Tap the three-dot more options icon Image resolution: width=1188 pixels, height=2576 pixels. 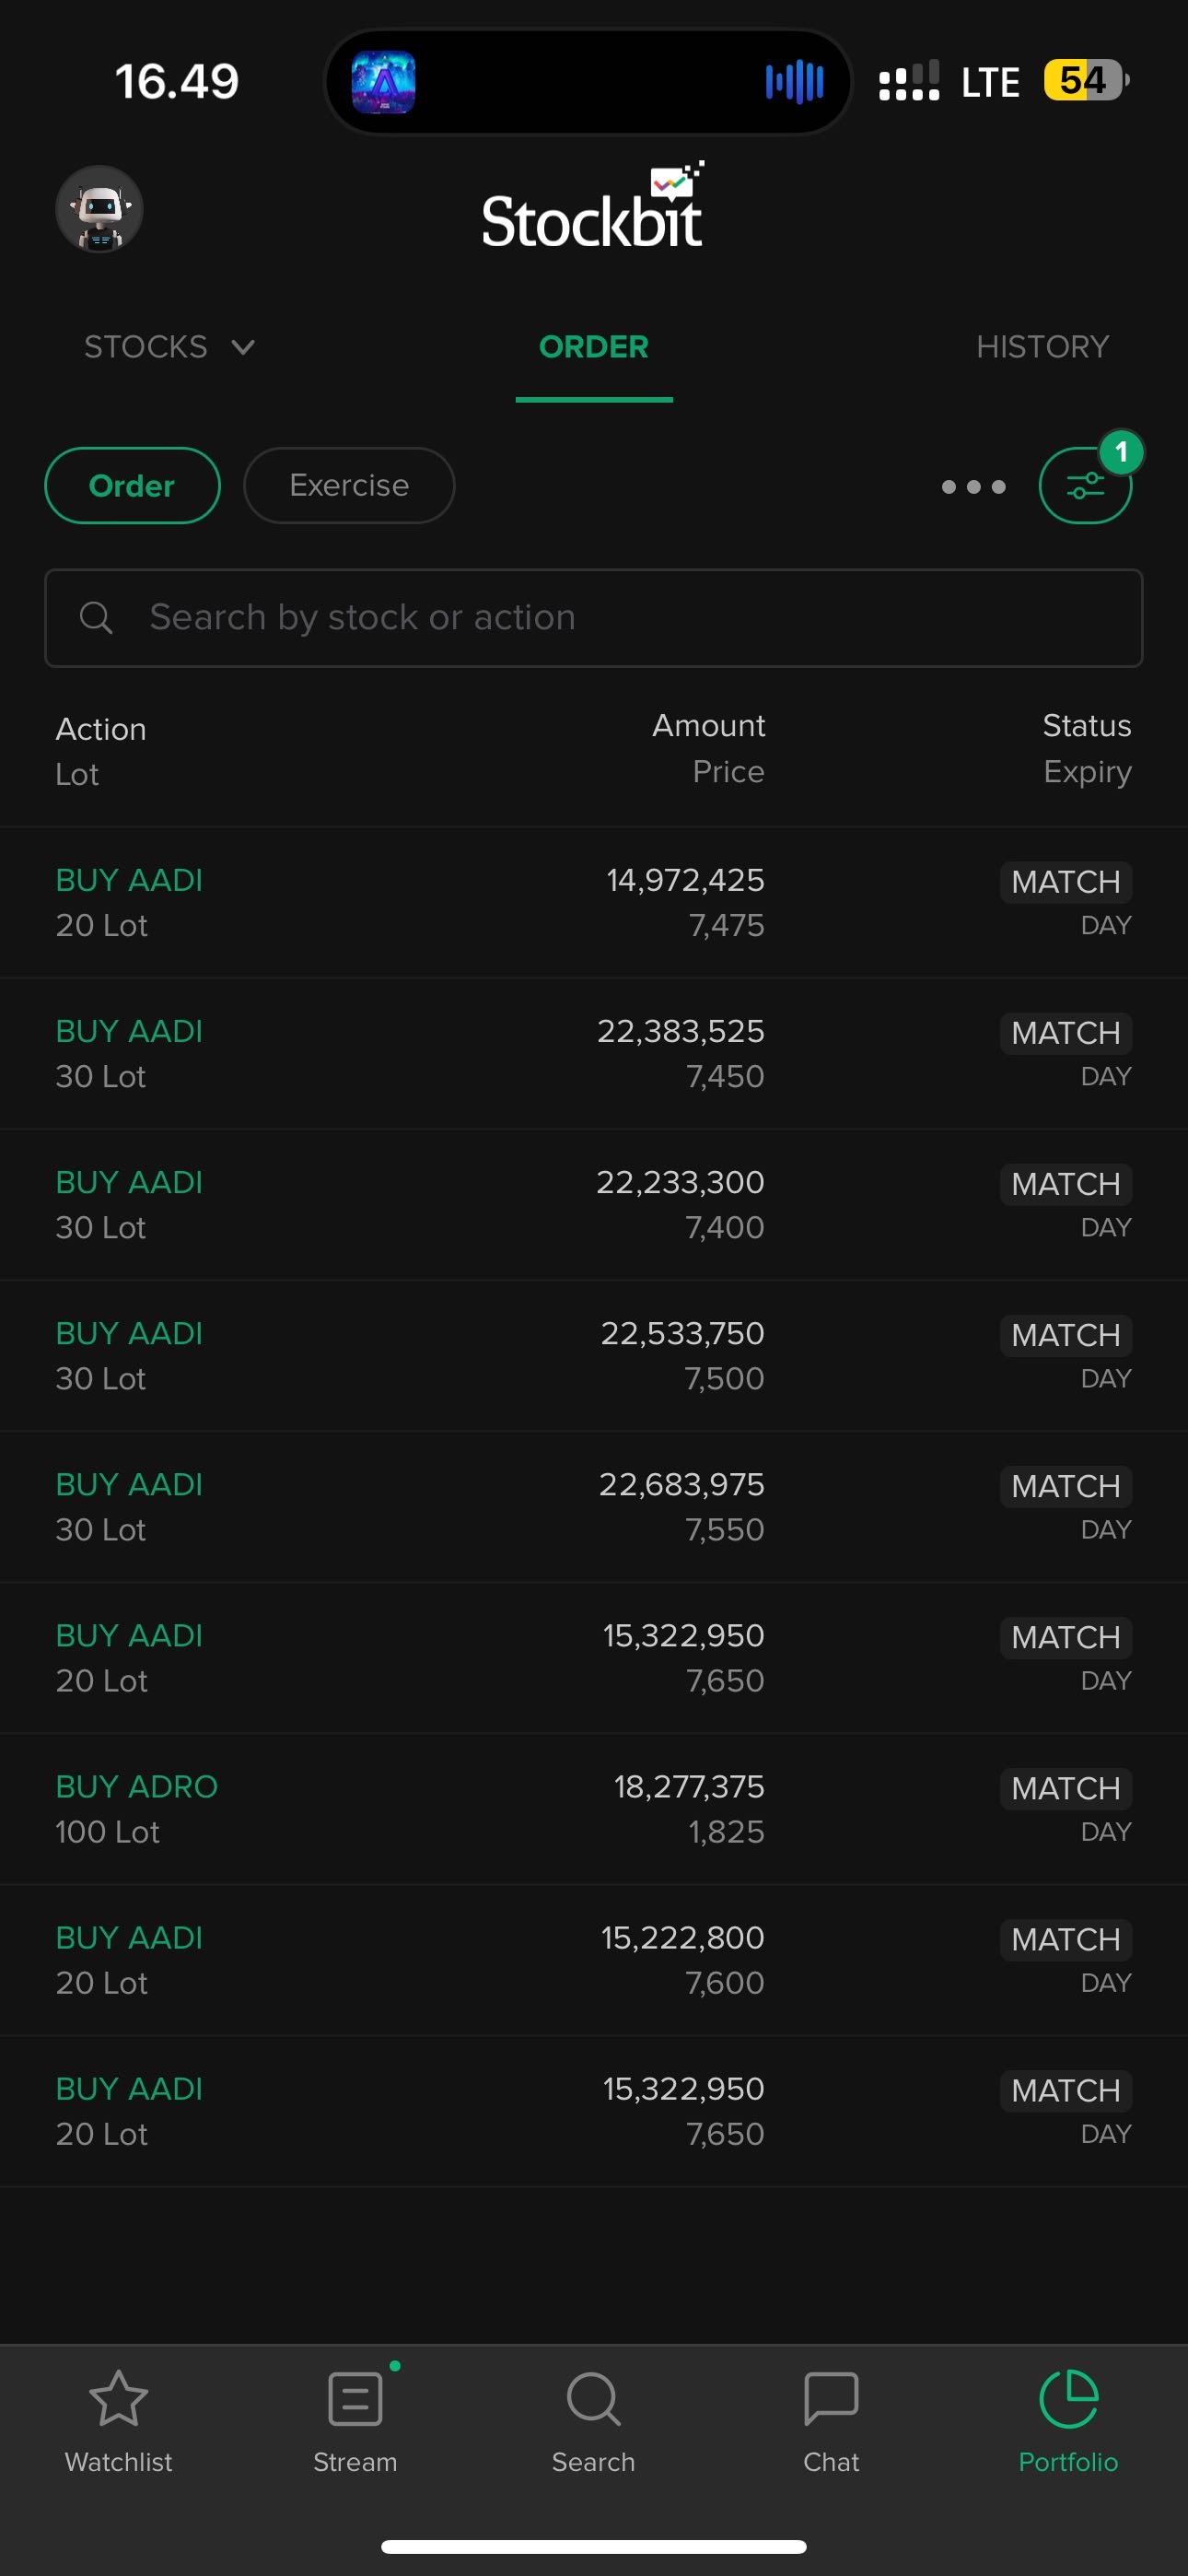click(x=973, y=487)
